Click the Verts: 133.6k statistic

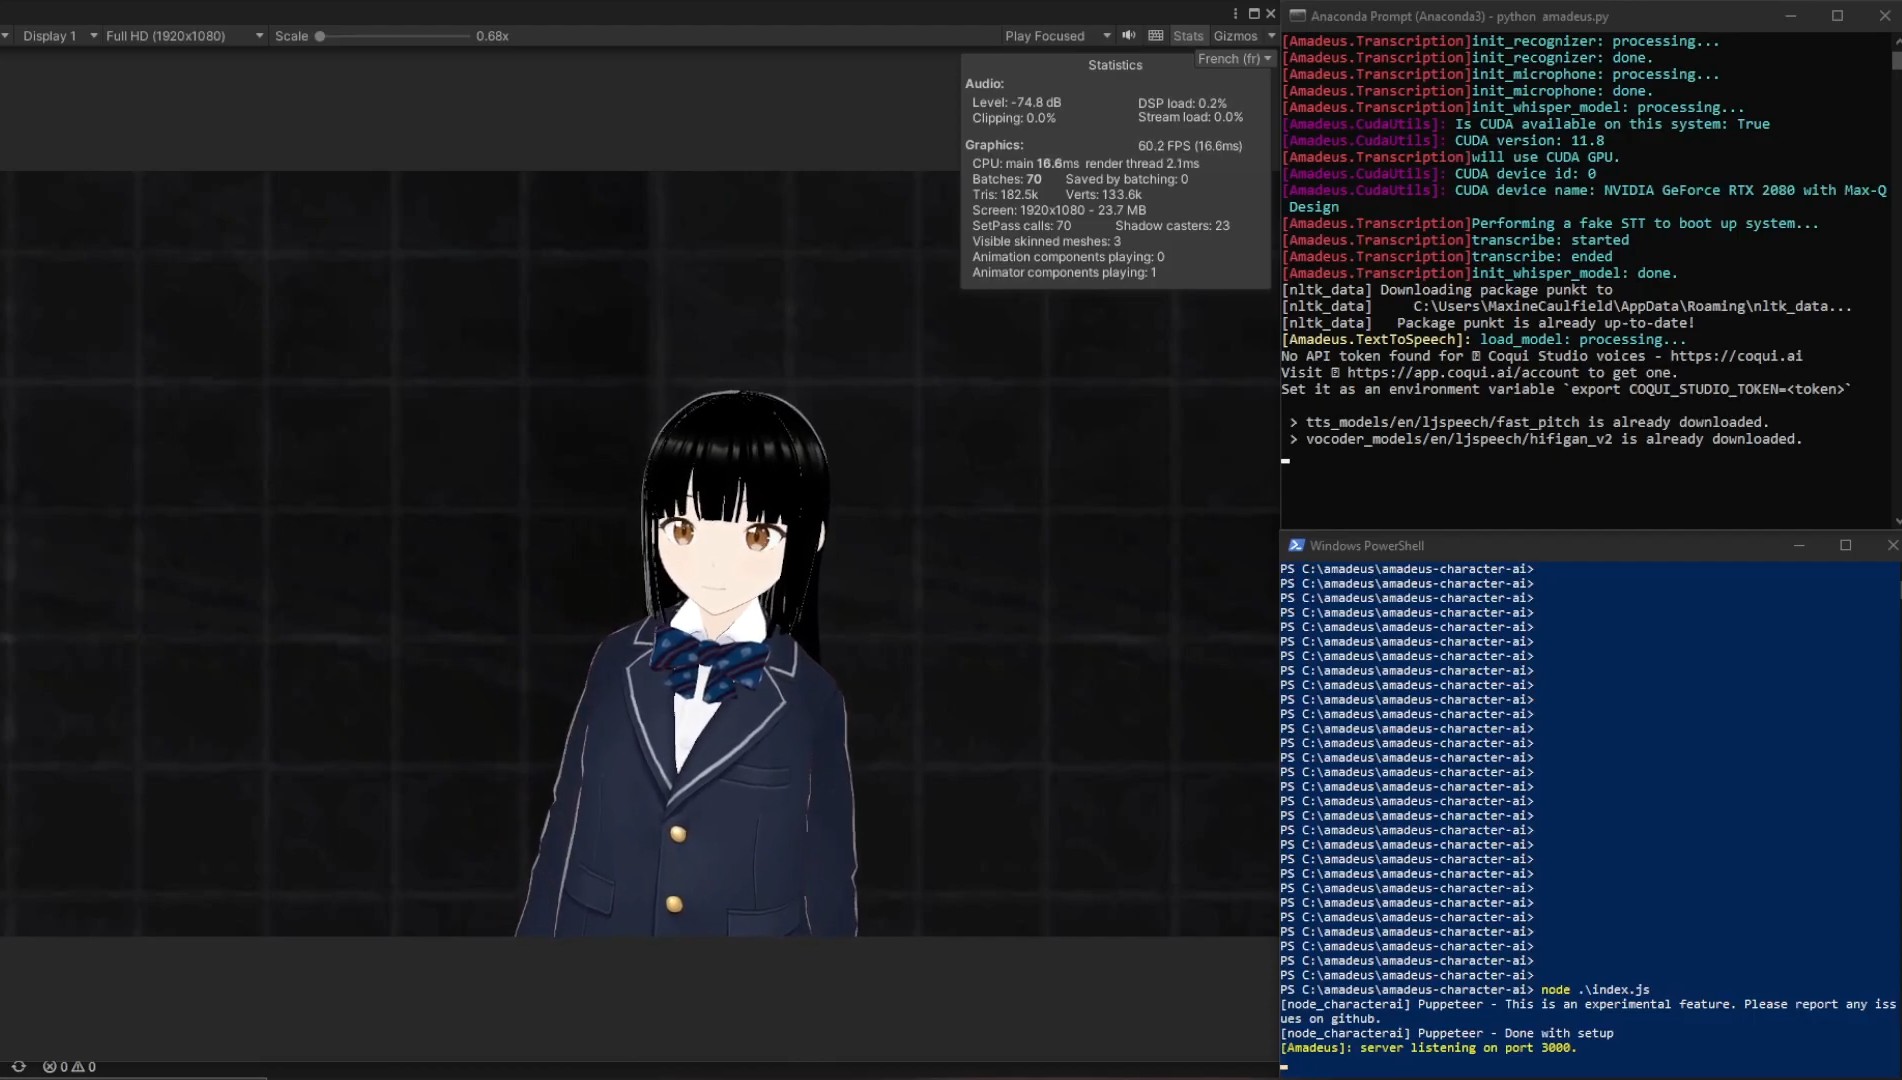(x=1103, y=195)
